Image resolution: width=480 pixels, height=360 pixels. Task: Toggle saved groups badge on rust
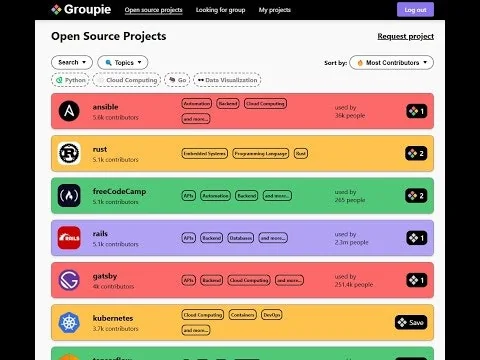[x=416, y=153]
